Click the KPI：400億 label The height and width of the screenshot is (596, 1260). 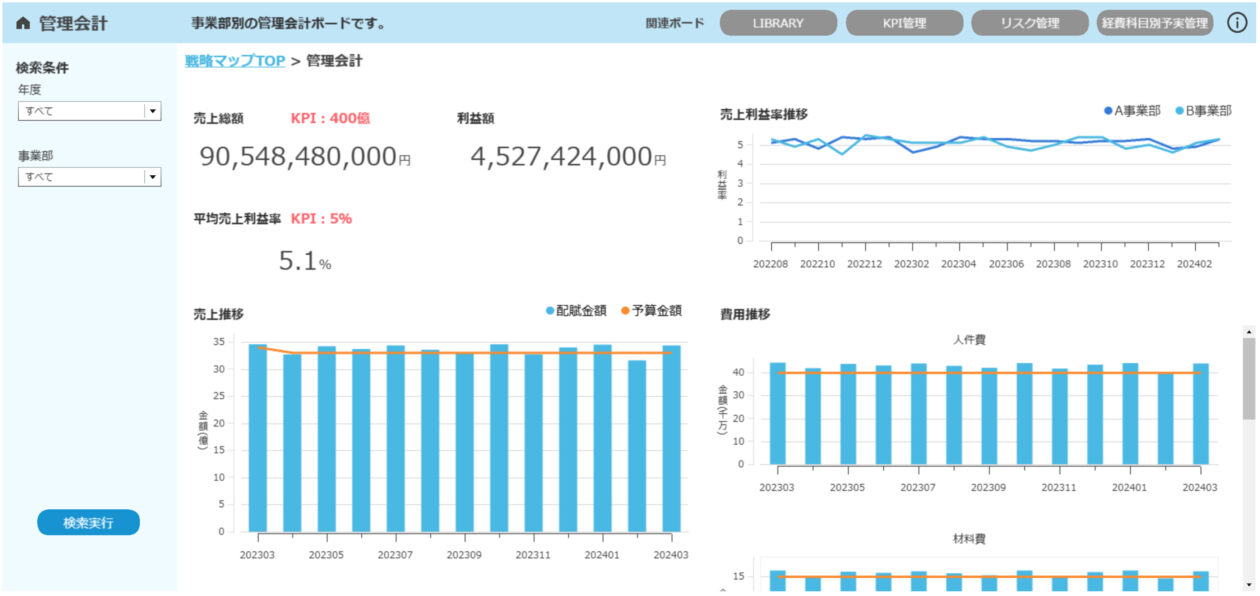[x=330, y=118]
